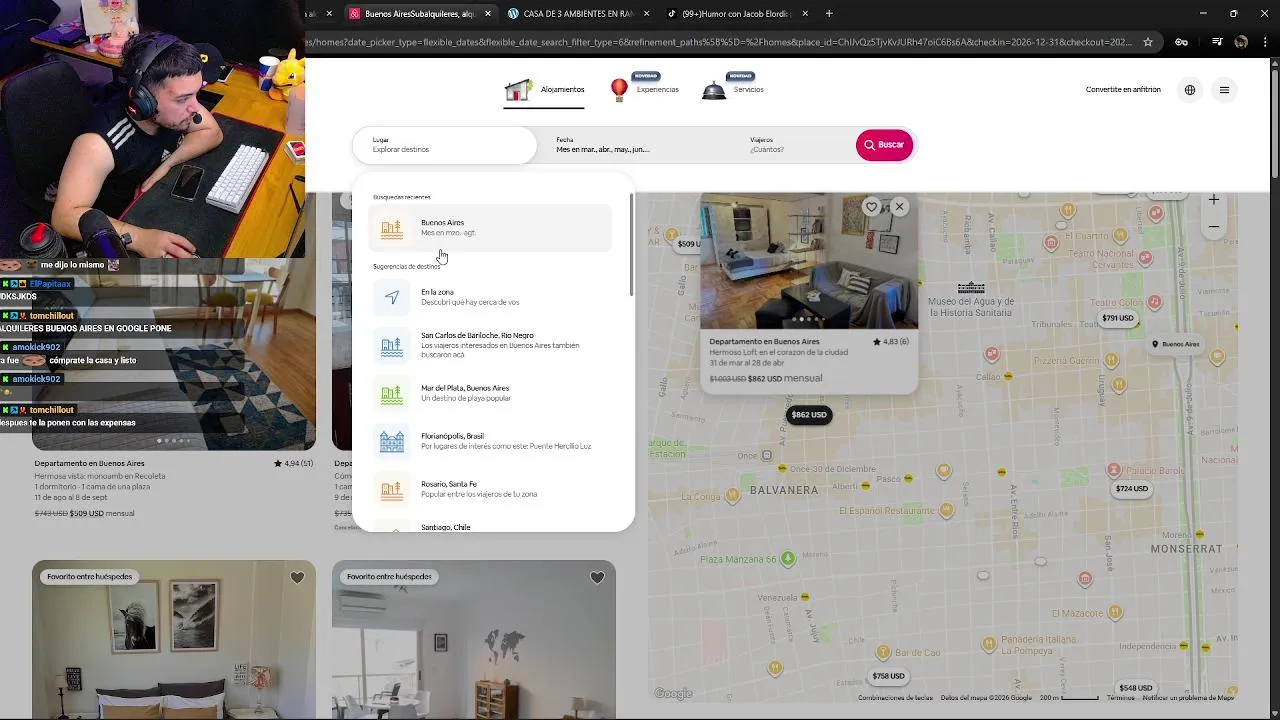Viewport: 1280px width, 720px height.
Task: Click the Florianópolis building icon
Action: (392, 441)
